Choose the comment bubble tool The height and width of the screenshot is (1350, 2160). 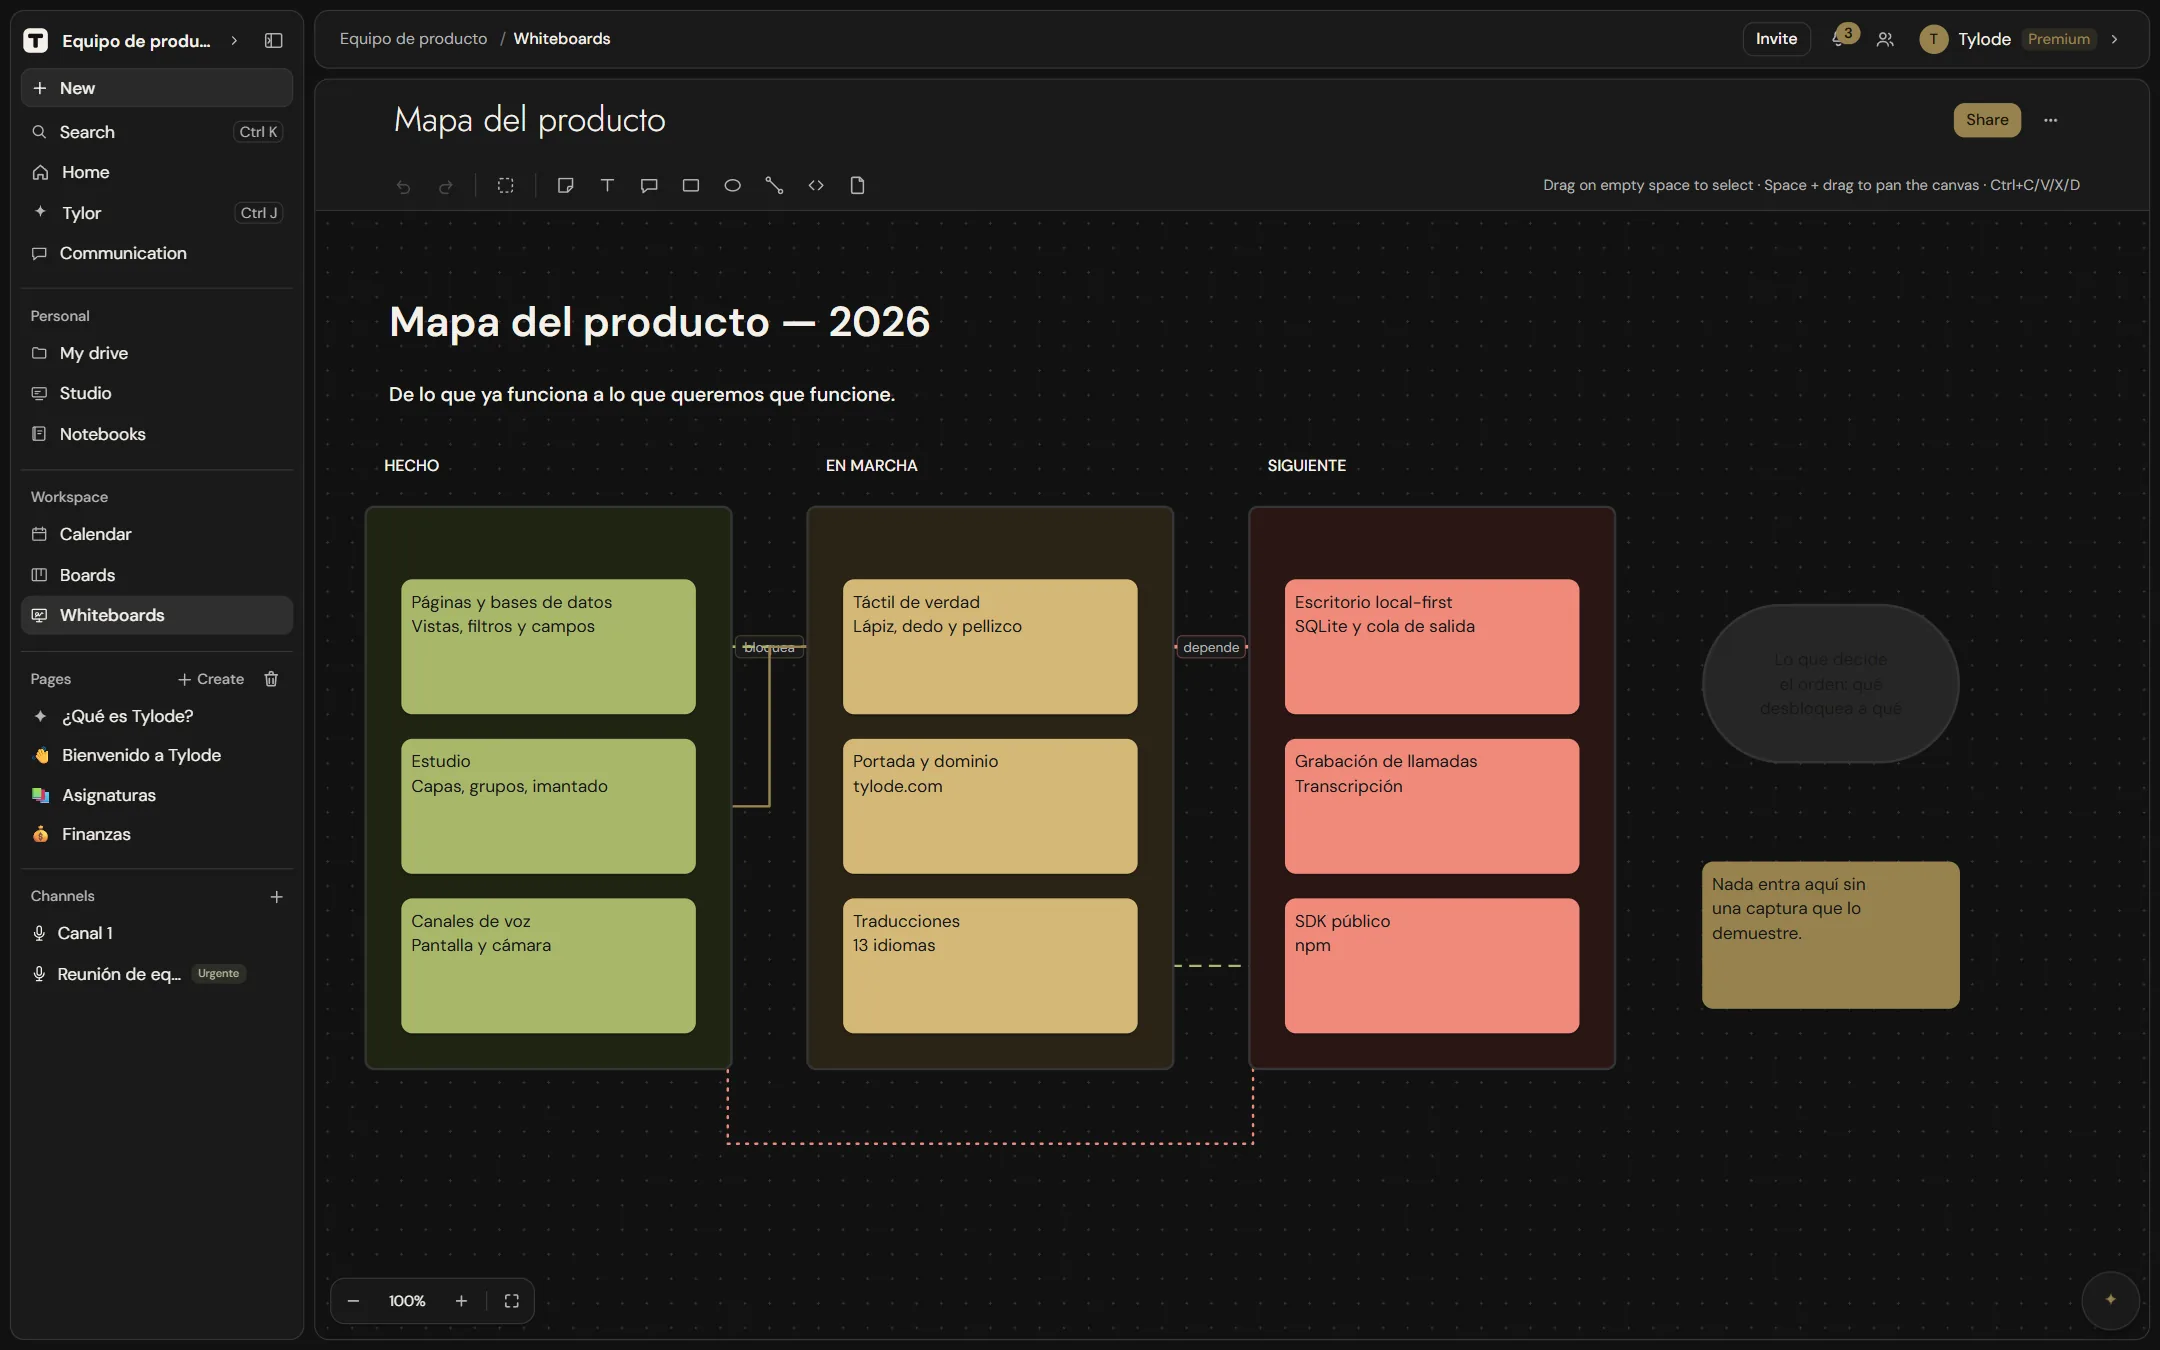pyautogui.click(x=649, y=185)
